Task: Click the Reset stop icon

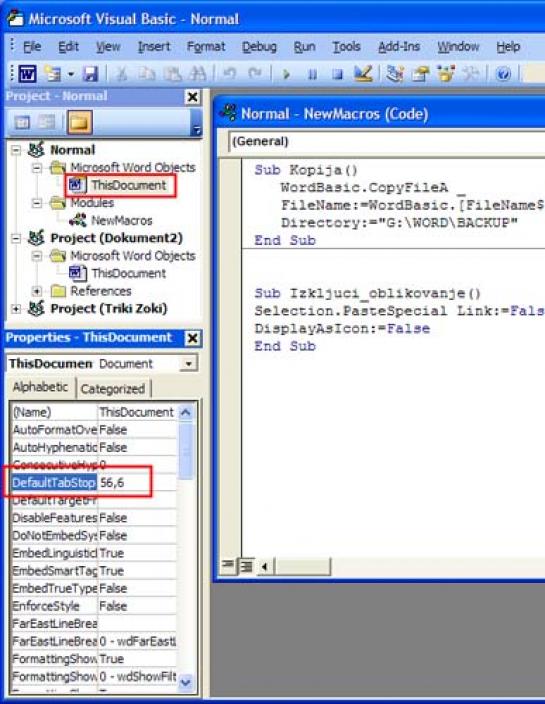Action: tap(338, 74)
